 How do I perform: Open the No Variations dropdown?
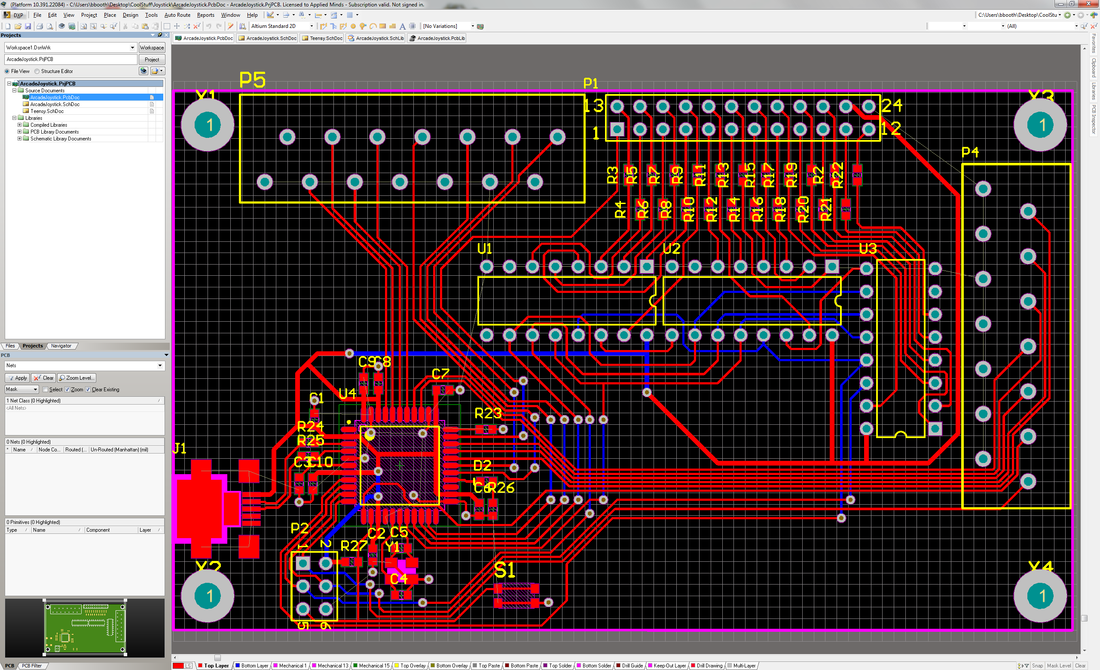click(x=474, y=26)
